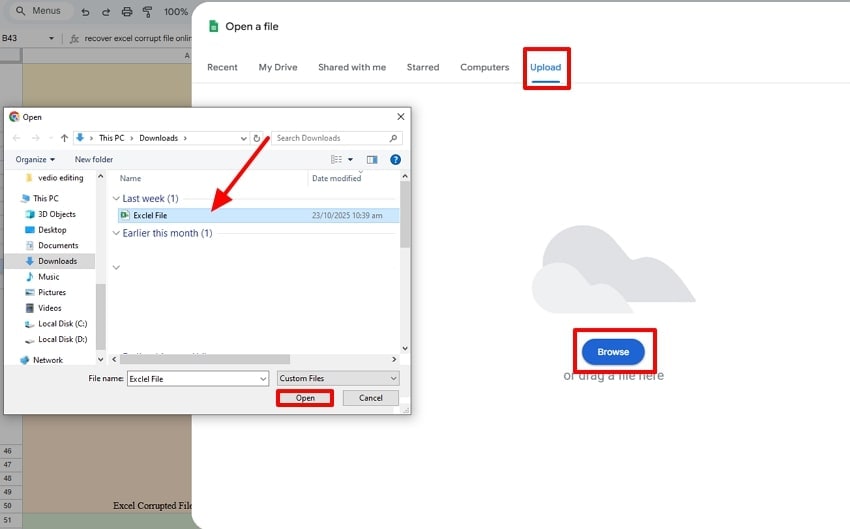Viewport: 850px width, 529px height.
Task: Click the Redo icon in Sheets toolbar
Action: click(106, 11)
